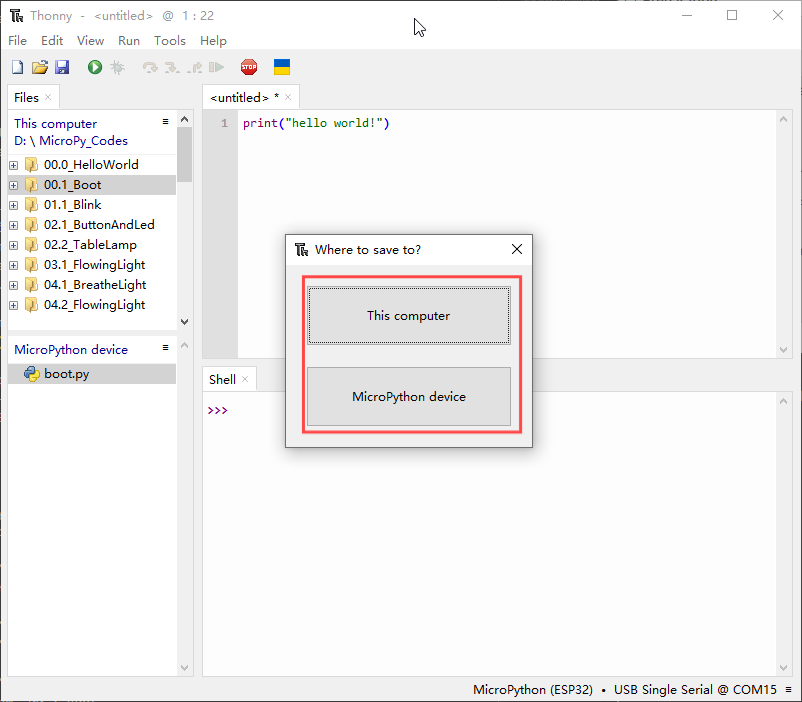Click file list scroll up arrow
Viewport: 802px width, 702px height.
185,119
